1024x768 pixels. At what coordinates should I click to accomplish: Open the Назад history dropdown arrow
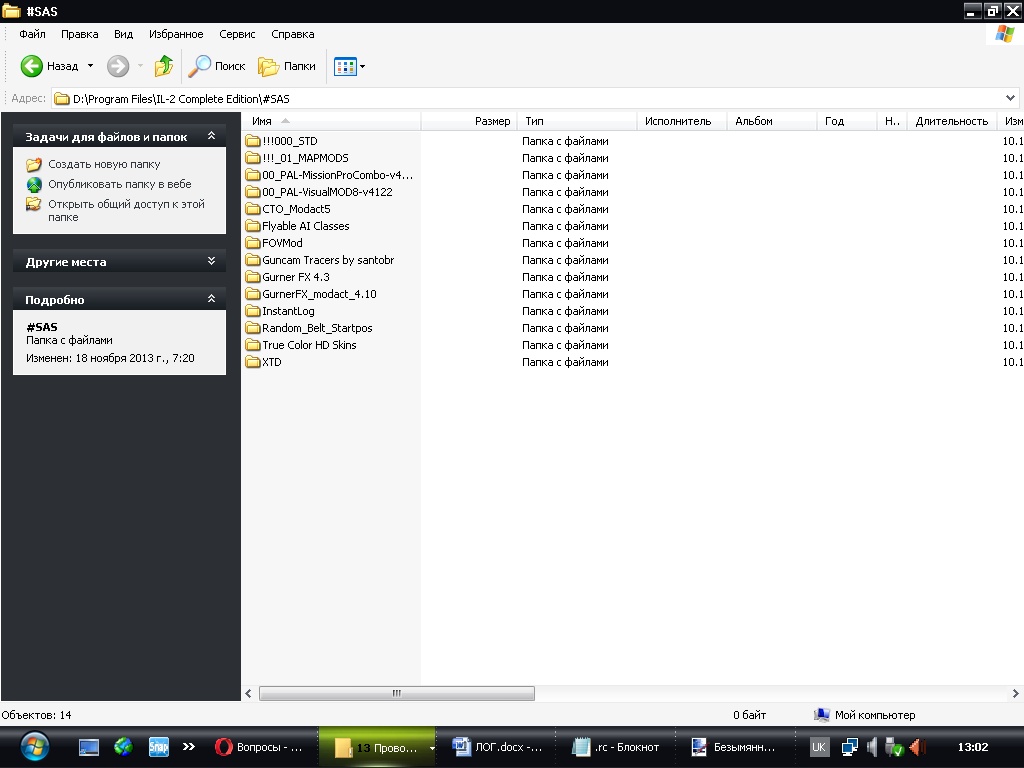(90, 66)
